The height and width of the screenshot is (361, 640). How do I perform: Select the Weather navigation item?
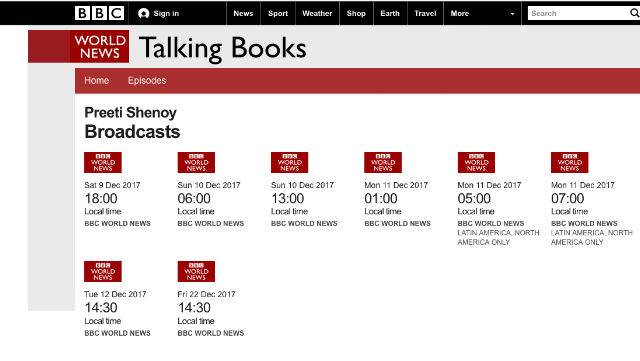pyautogui.click(x=317, y=13)
